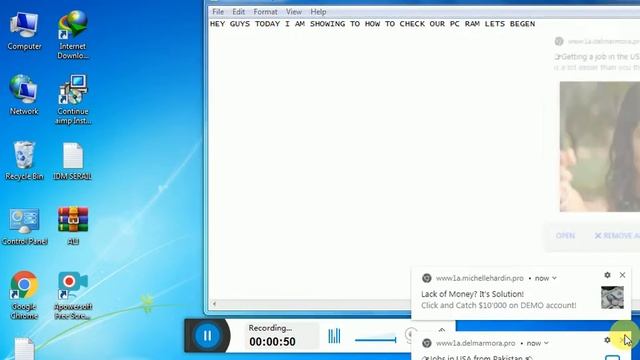Click Chrome icon on delmarmora.pro notification

coord(427,343)
